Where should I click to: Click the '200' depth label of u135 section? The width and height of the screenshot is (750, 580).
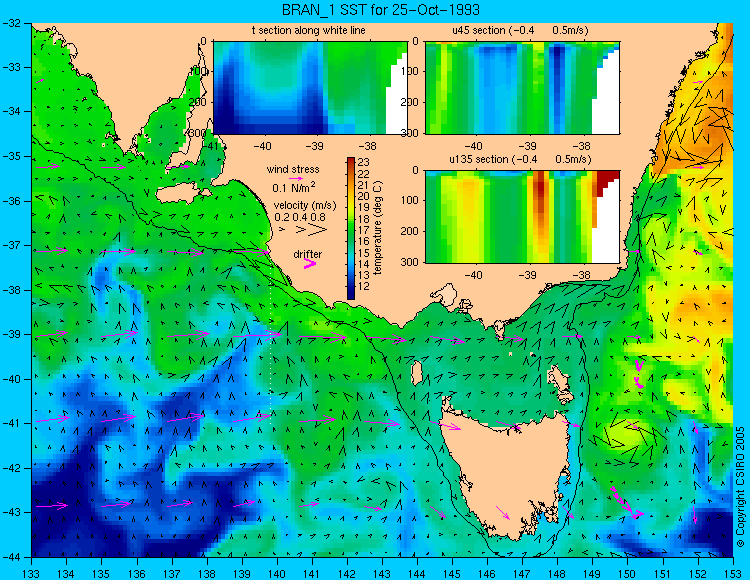pos(411,231)
